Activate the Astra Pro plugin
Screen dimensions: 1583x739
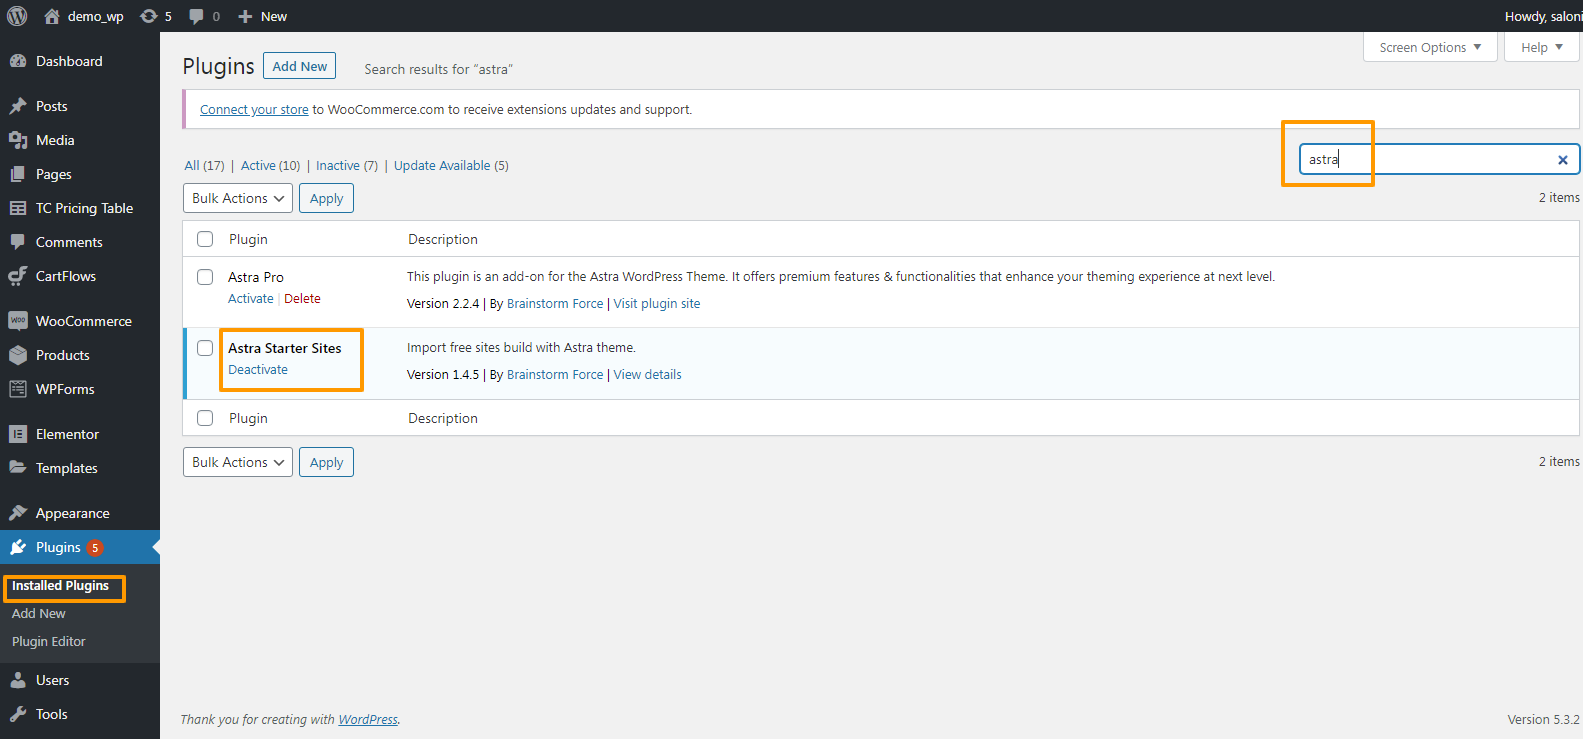251,299
